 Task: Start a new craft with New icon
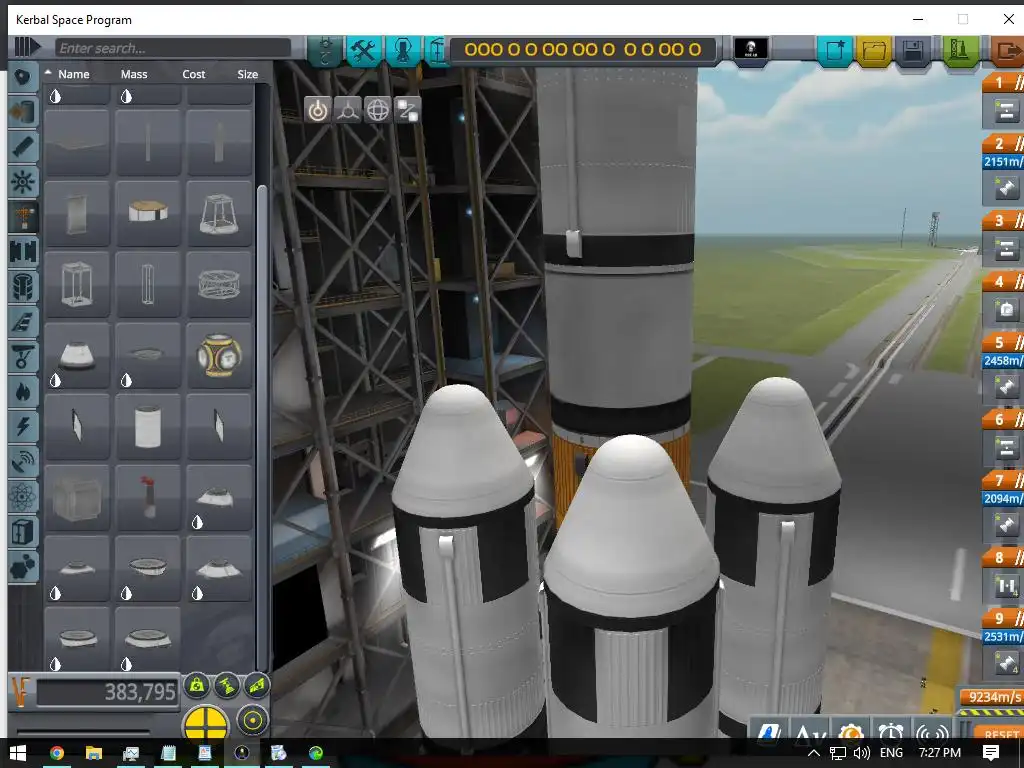[835, 50]
